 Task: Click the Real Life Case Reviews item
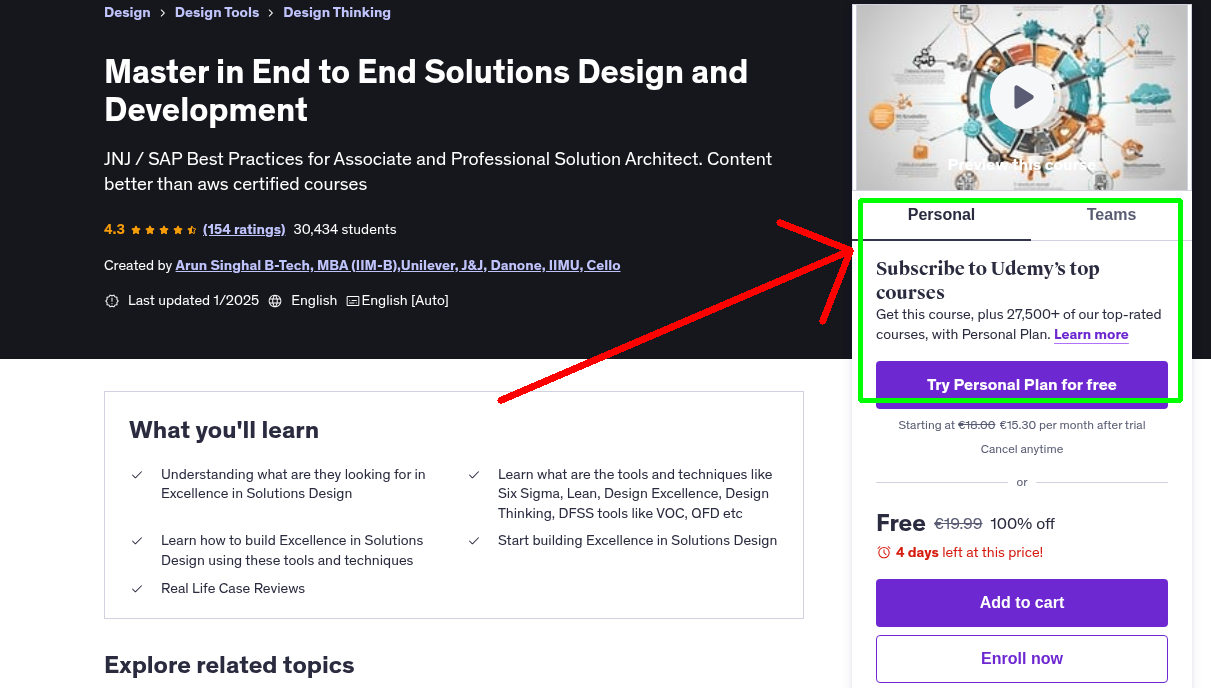coord(233,589)
